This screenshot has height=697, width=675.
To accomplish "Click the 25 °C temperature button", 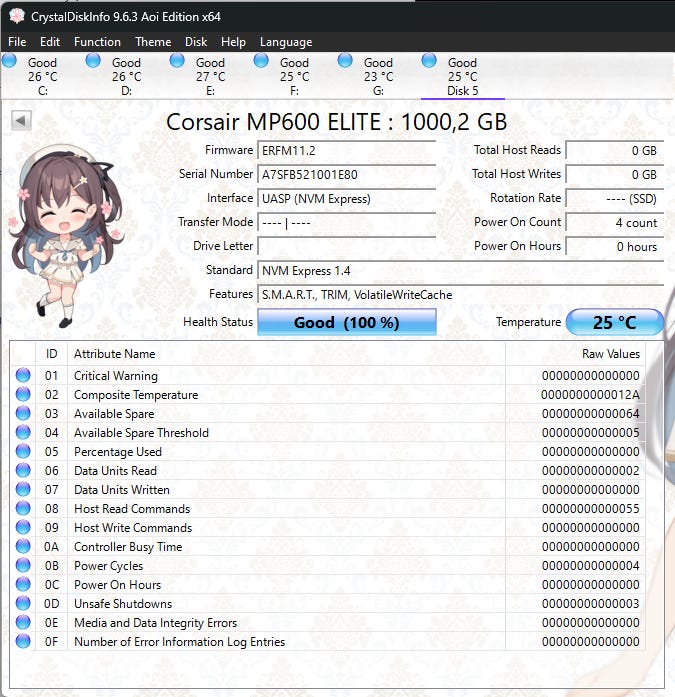I will [x=615, y=322].
